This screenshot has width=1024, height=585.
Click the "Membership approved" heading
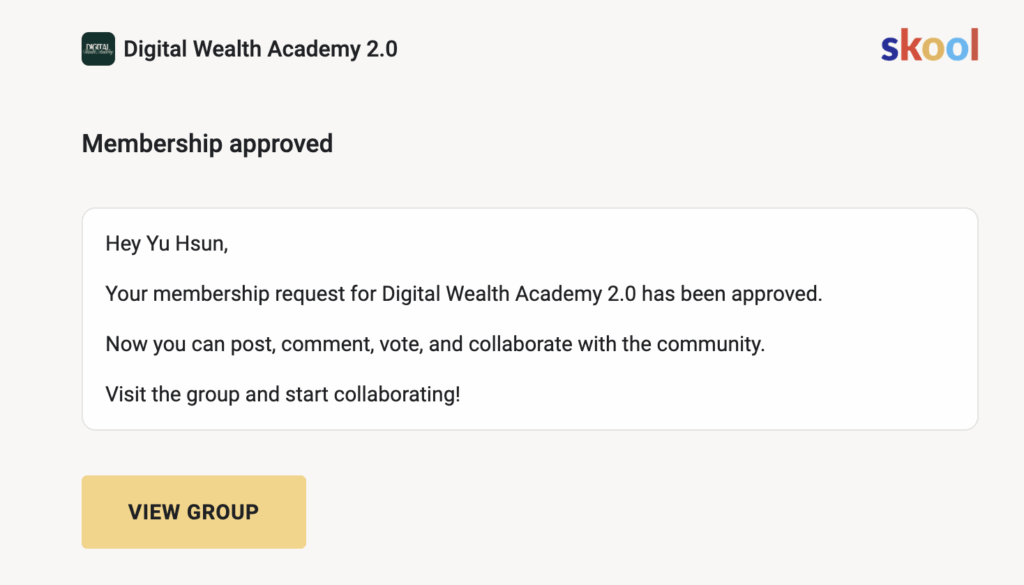tap(207, 144)
